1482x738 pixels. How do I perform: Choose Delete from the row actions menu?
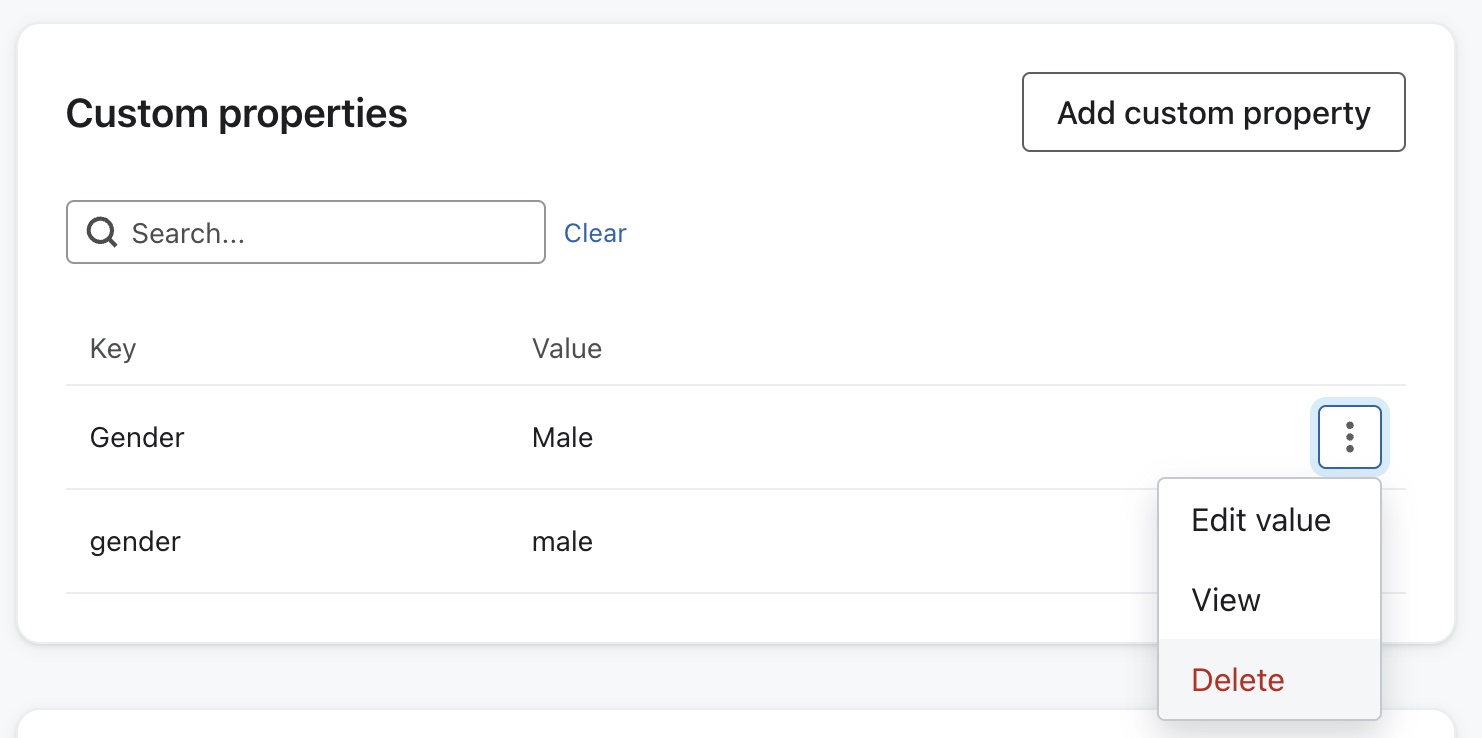1238,680
